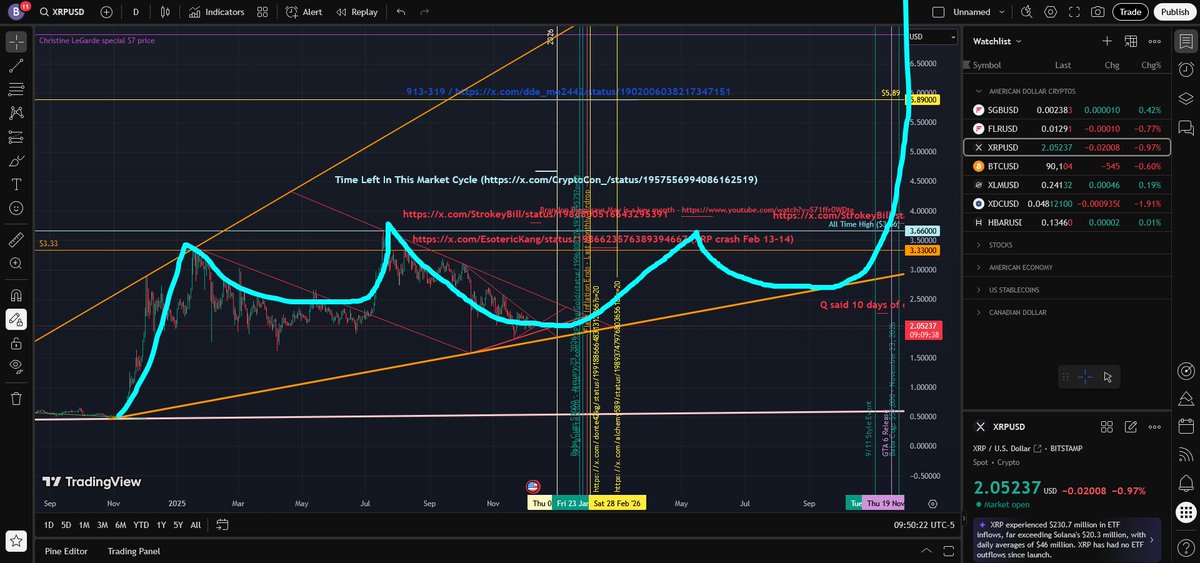This screenshot has height=563, width=1200.
Task: Open the user profile avatar menu
Action: click(16, 12)
